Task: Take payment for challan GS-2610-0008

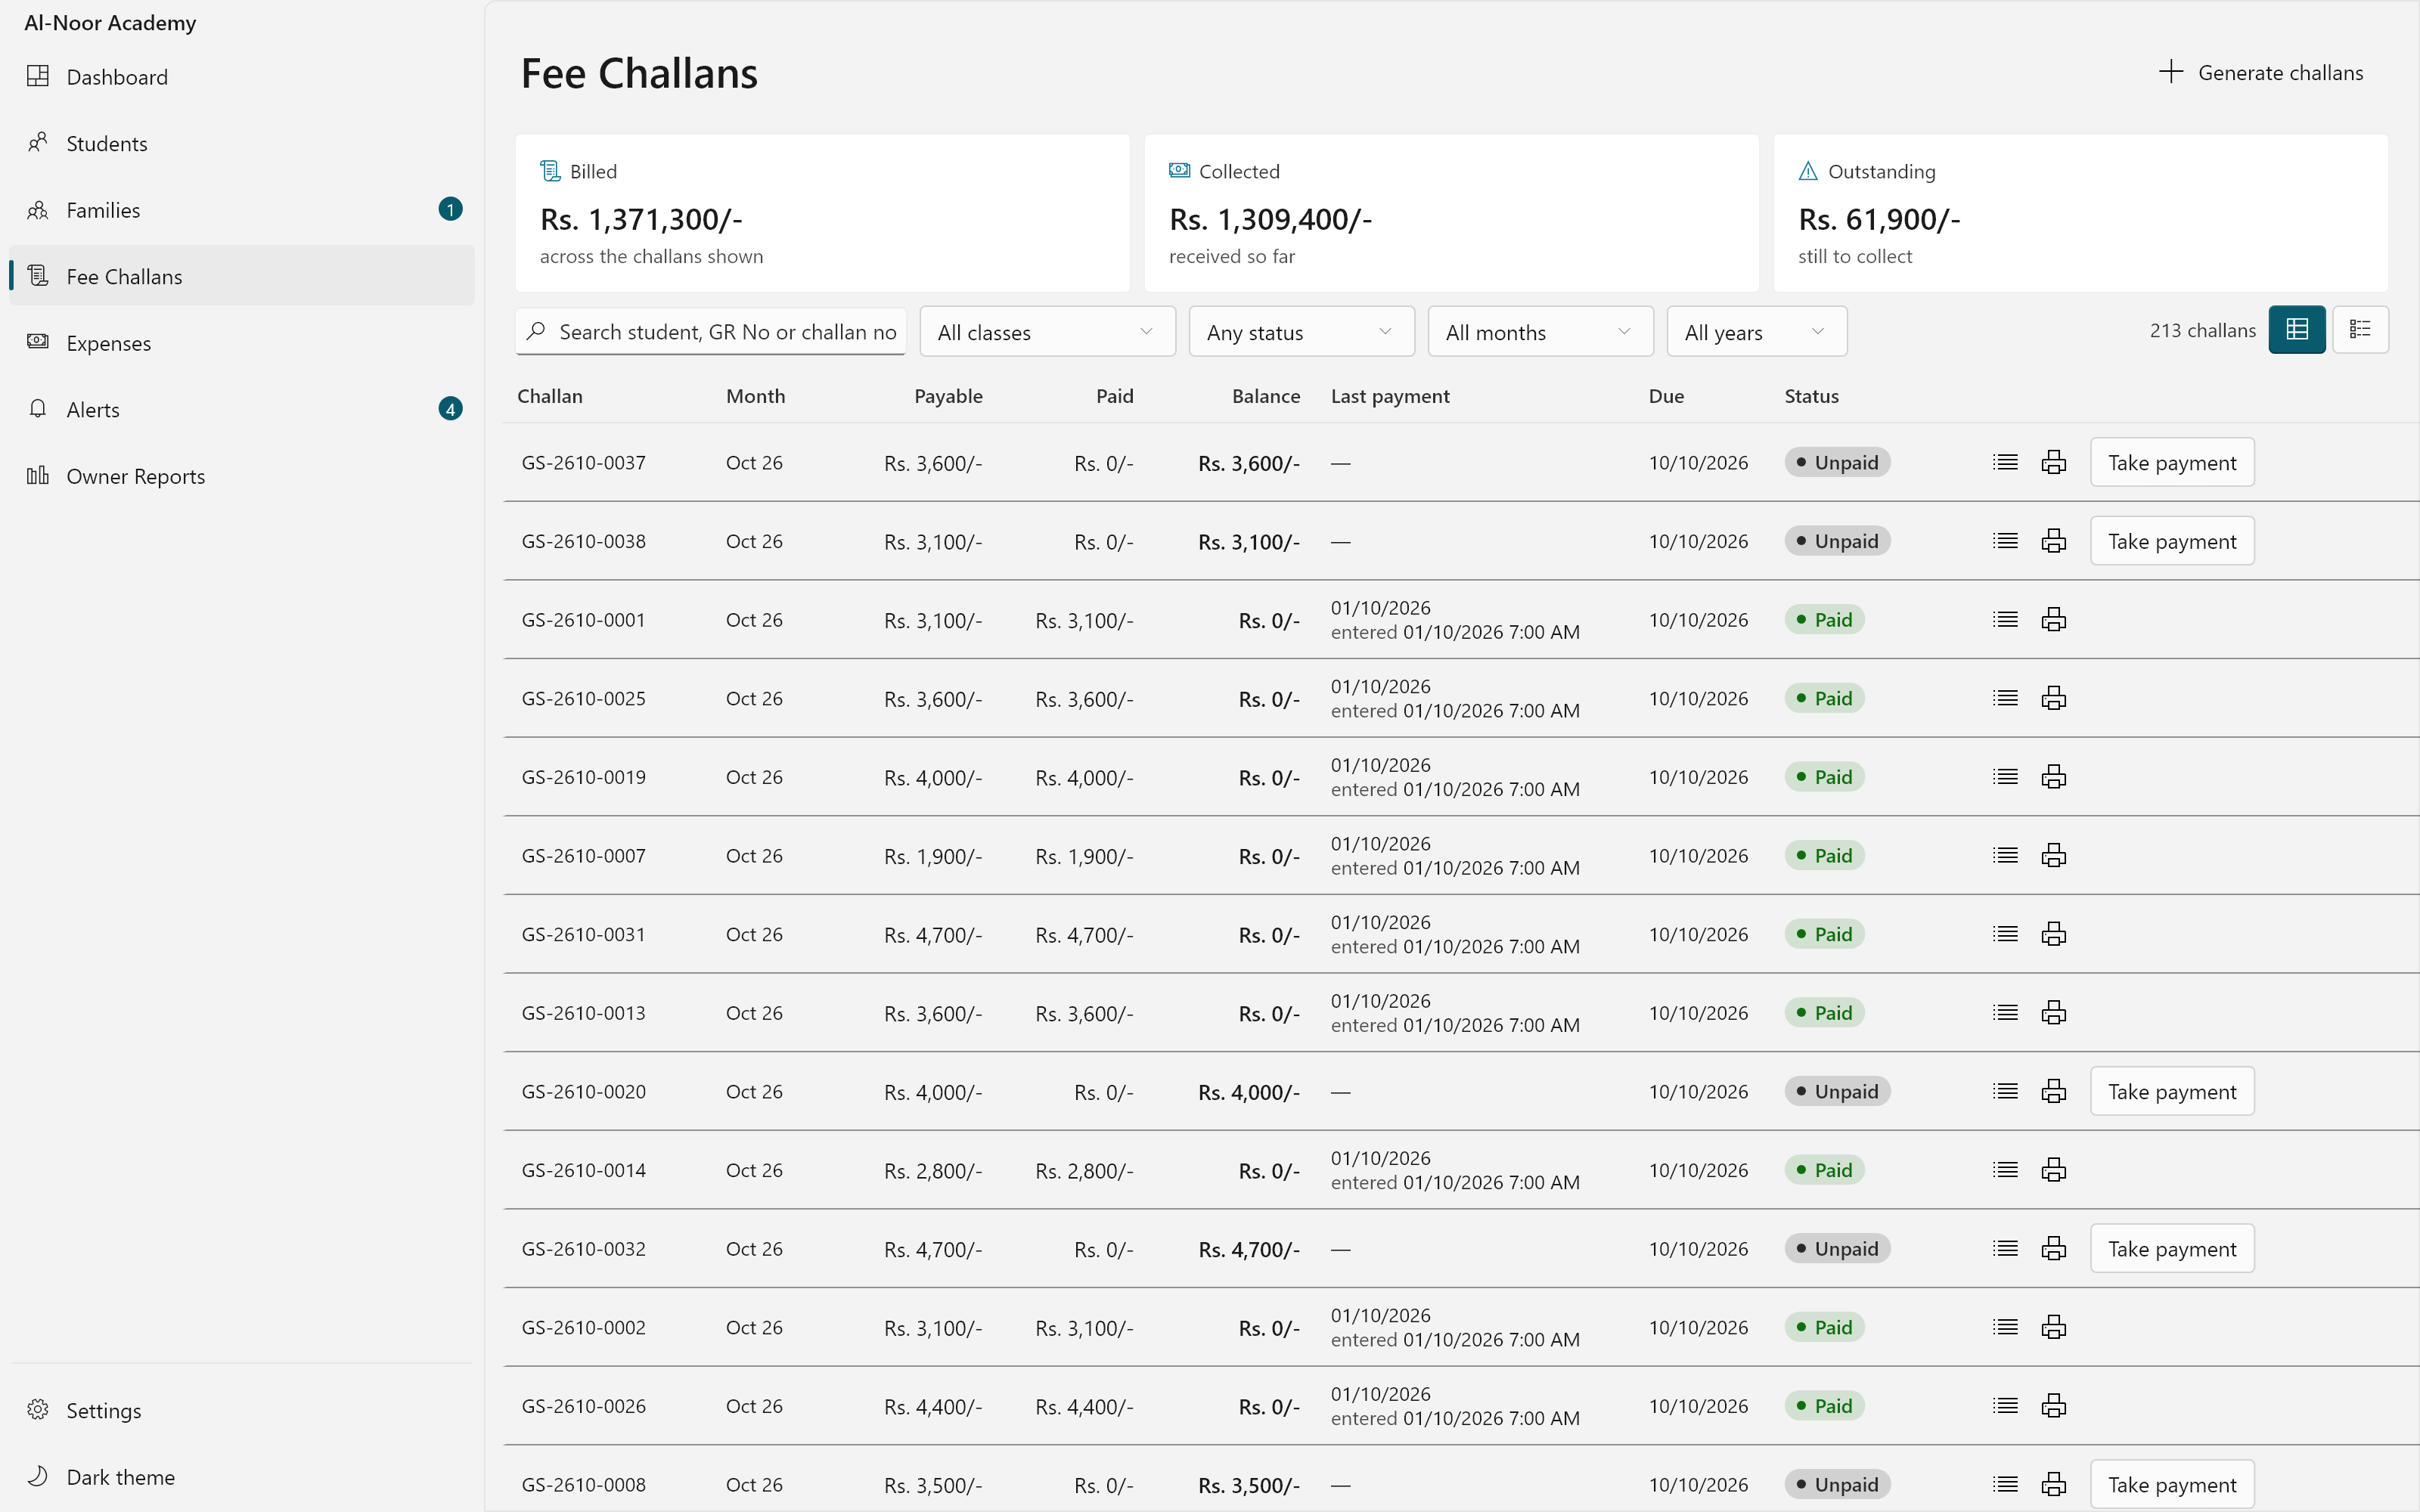Action: [2172, 1485]
